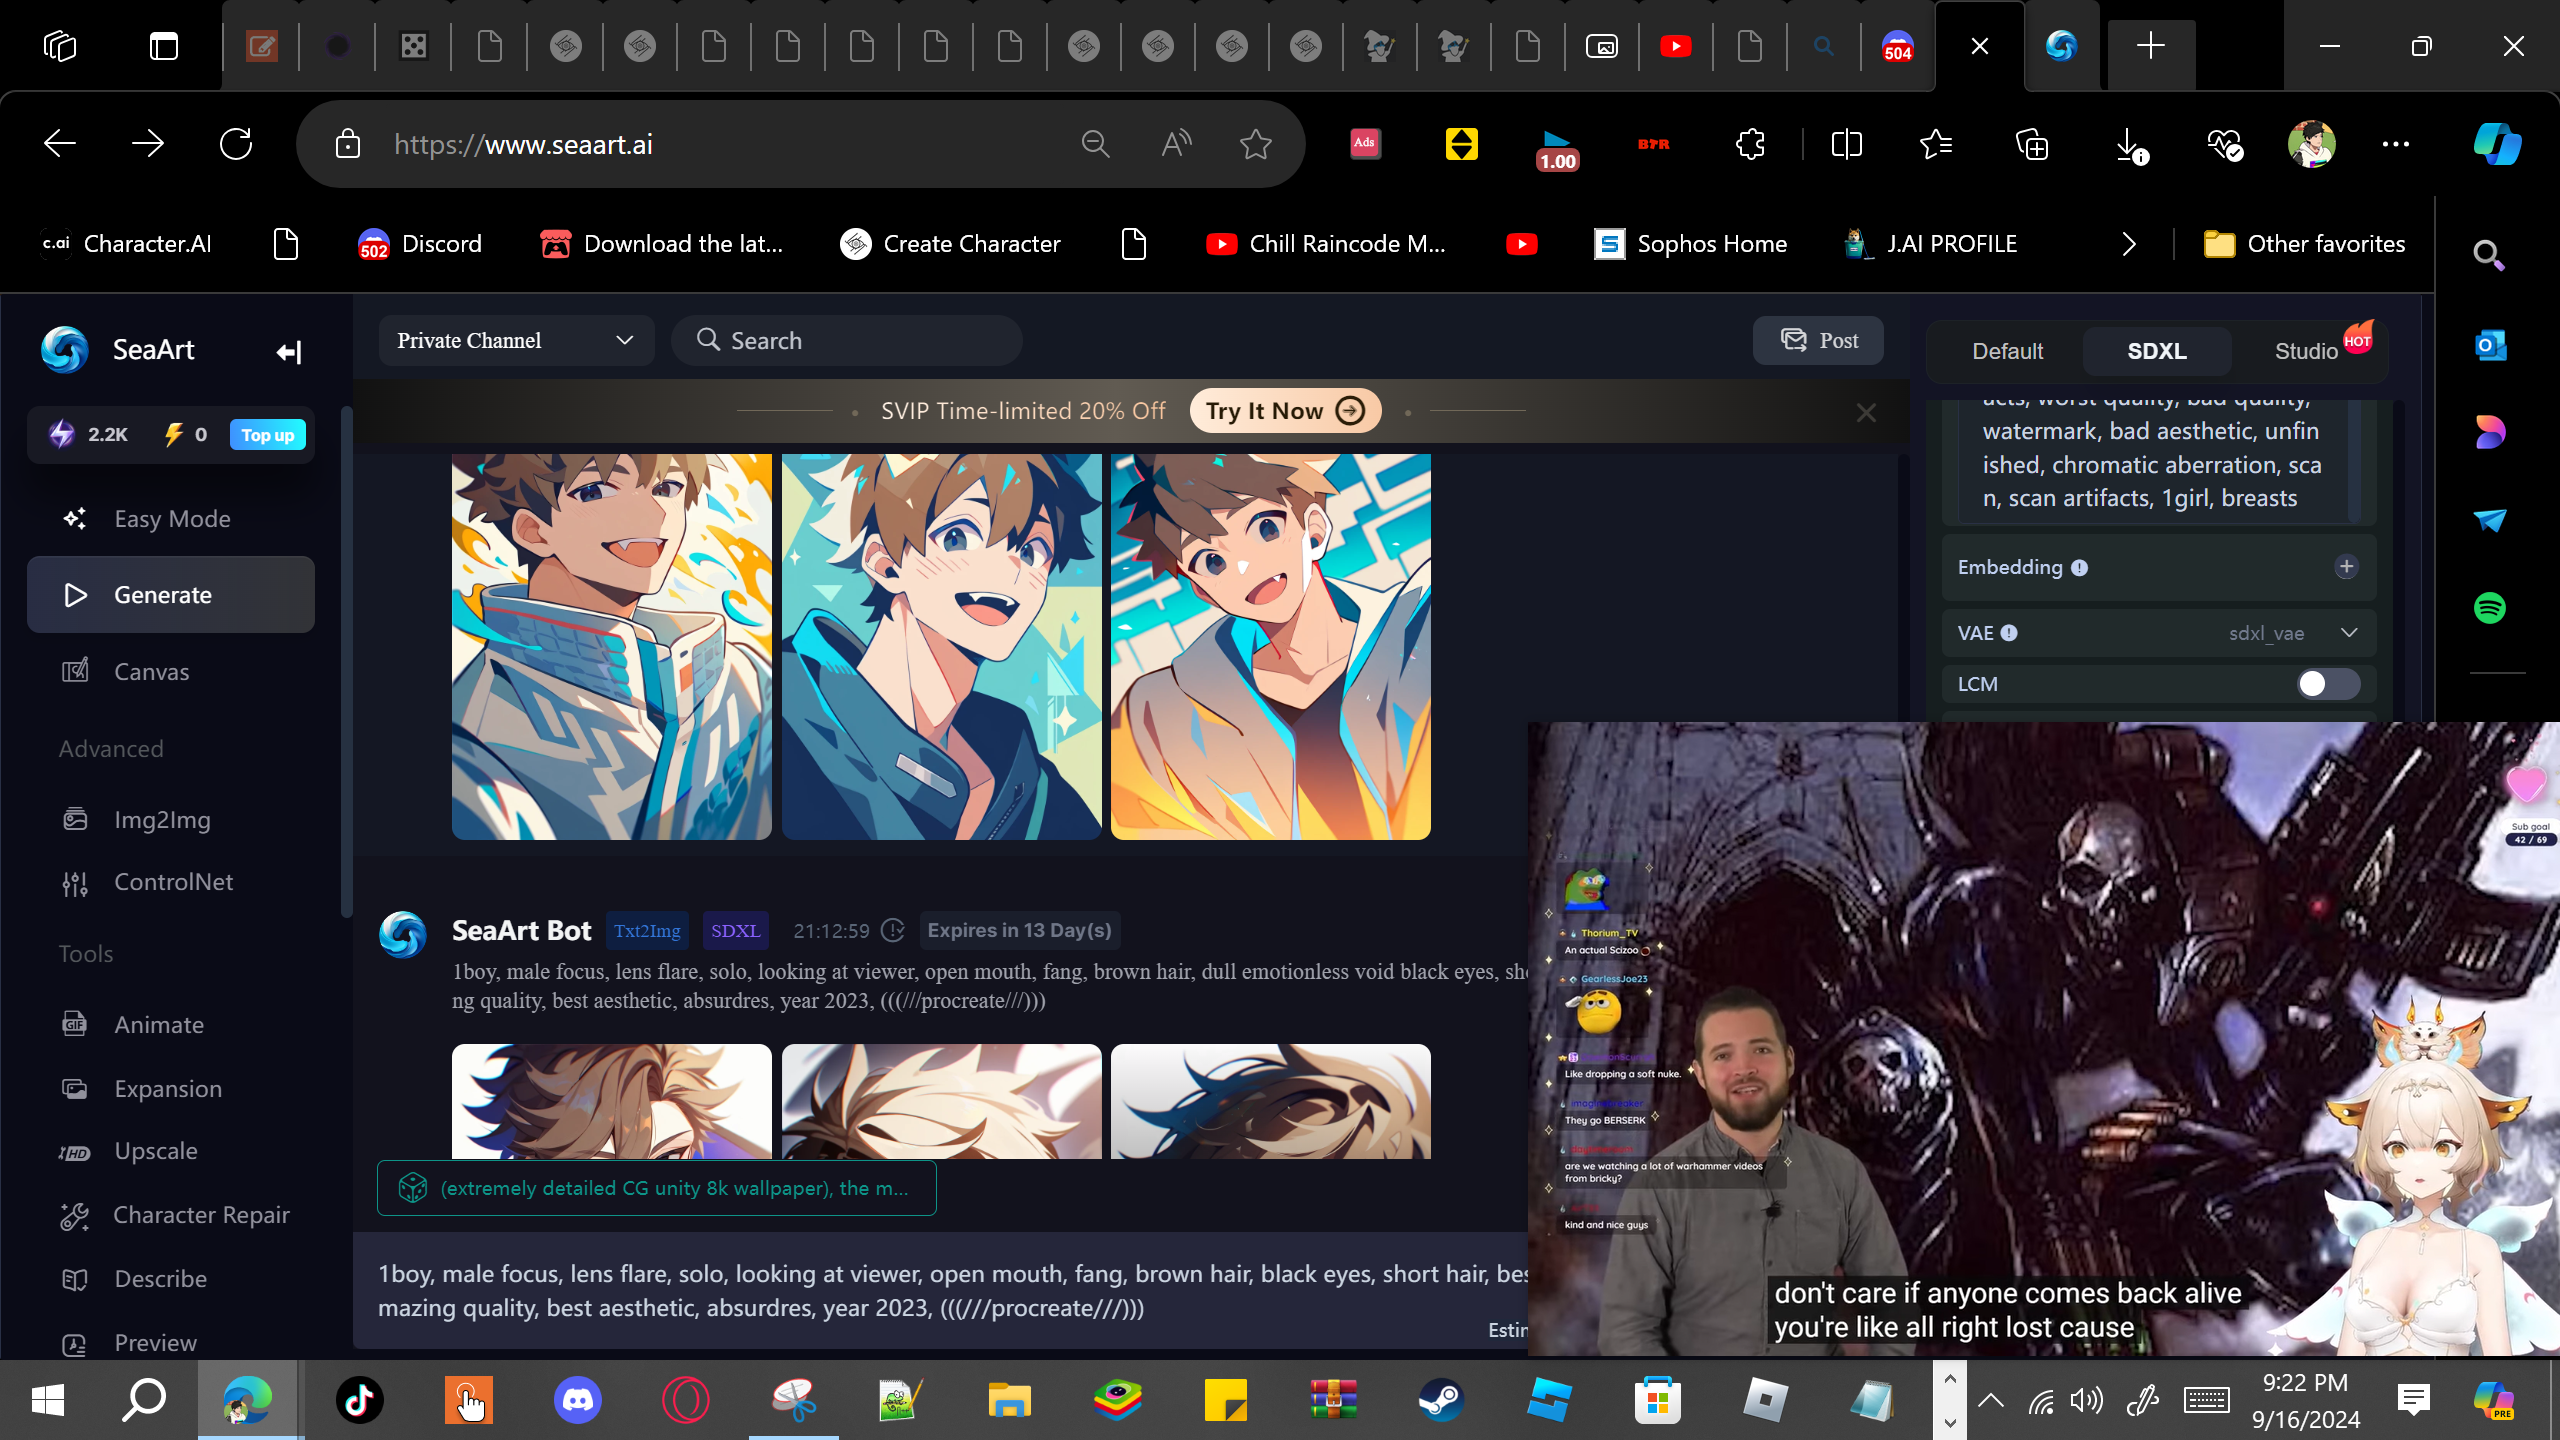Viewport: 2560px width, 1440px height.
Task: Switch to the Studio tab
Action: point(2306,352)
